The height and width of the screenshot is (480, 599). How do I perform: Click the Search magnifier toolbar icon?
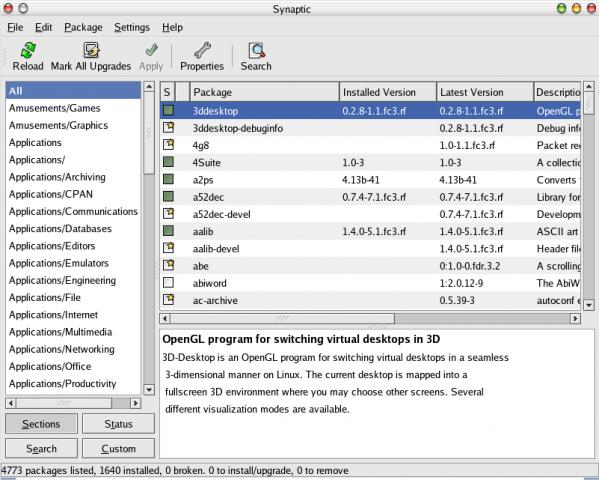(256, 50)
